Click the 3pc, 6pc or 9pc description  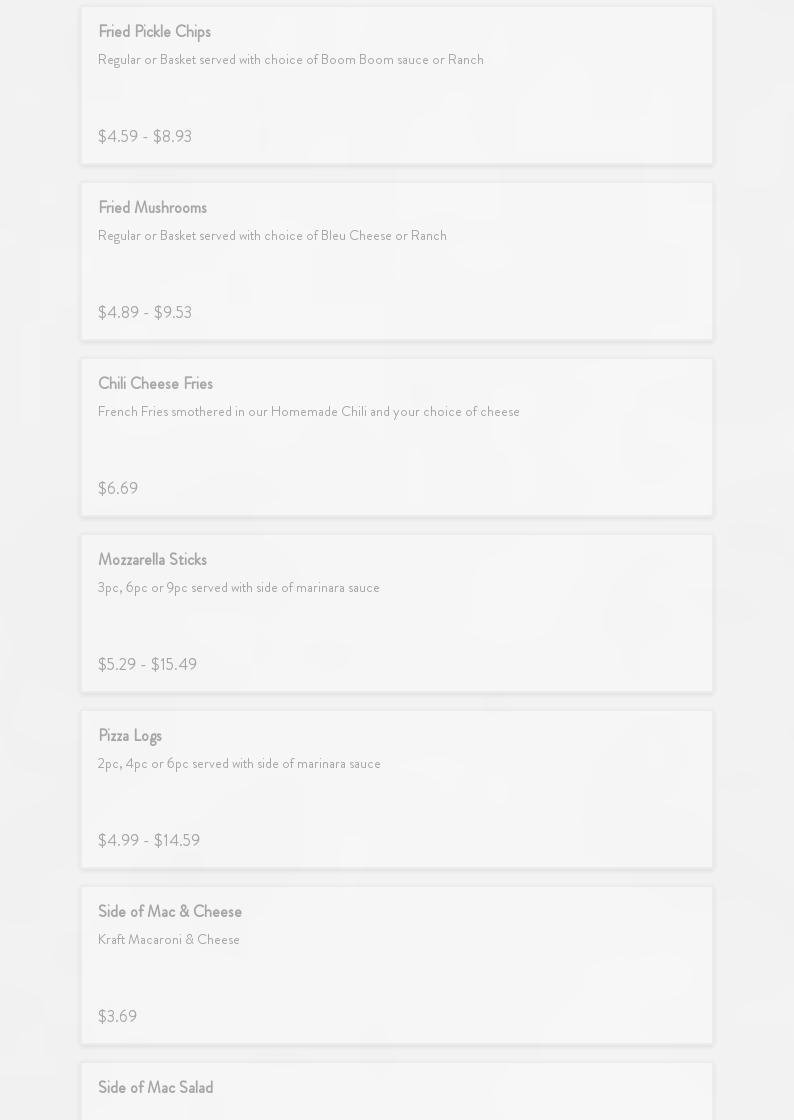coord(238,588)
